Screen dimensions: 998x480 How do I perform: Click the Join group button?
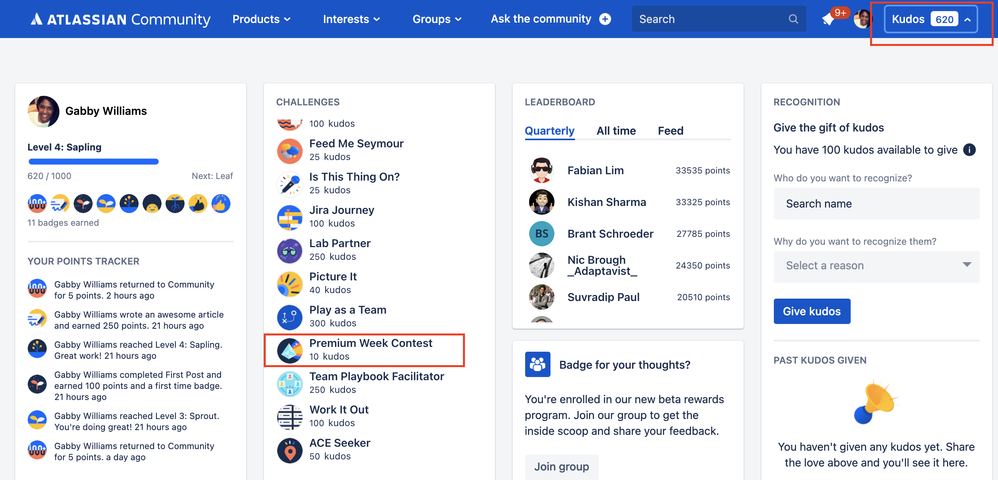[x=561, y=467]
